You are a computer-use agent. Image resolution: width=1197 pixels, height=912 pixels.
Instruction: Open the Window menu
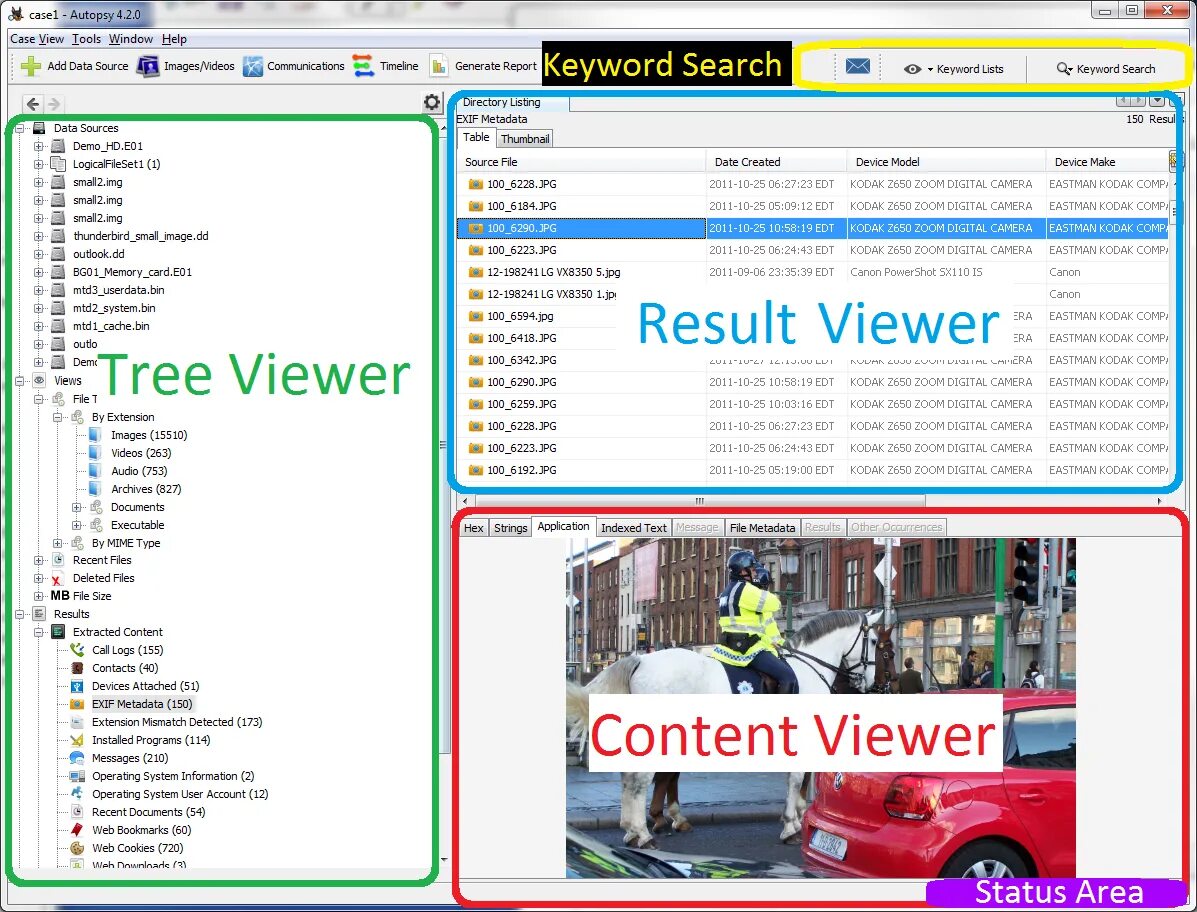click(x=131, y=39)
